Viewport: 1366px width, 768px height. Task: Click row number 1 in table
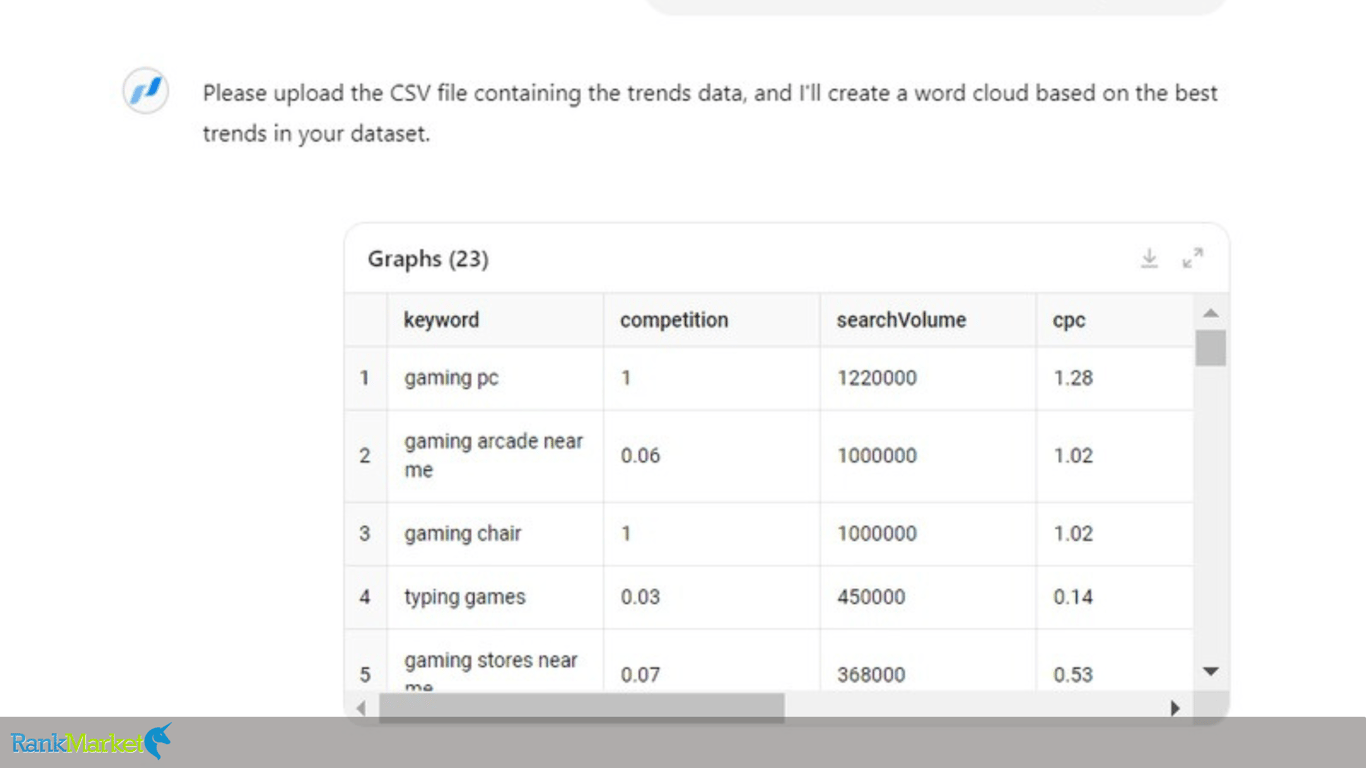pos(365,378)
